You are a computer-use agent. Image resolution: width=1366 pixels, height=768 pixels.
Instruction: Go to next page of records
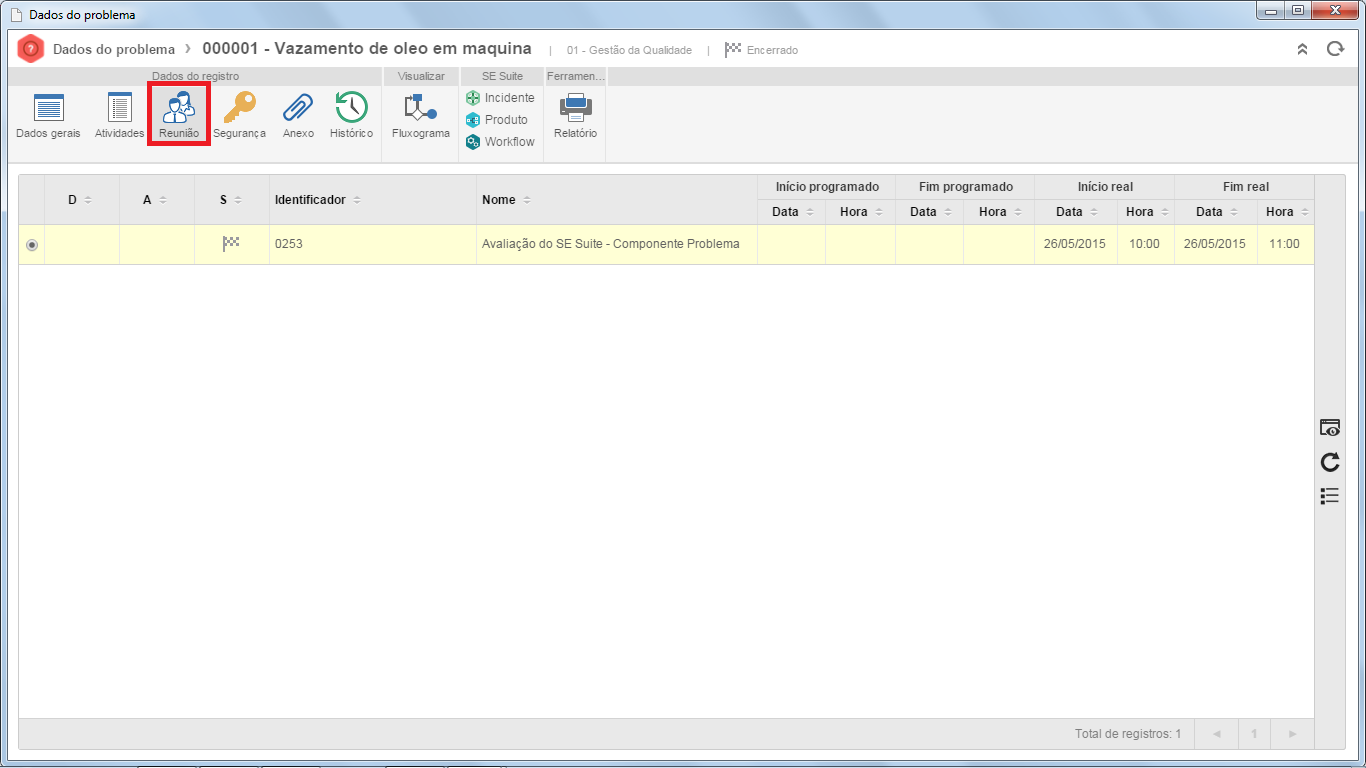(1292, 734)
